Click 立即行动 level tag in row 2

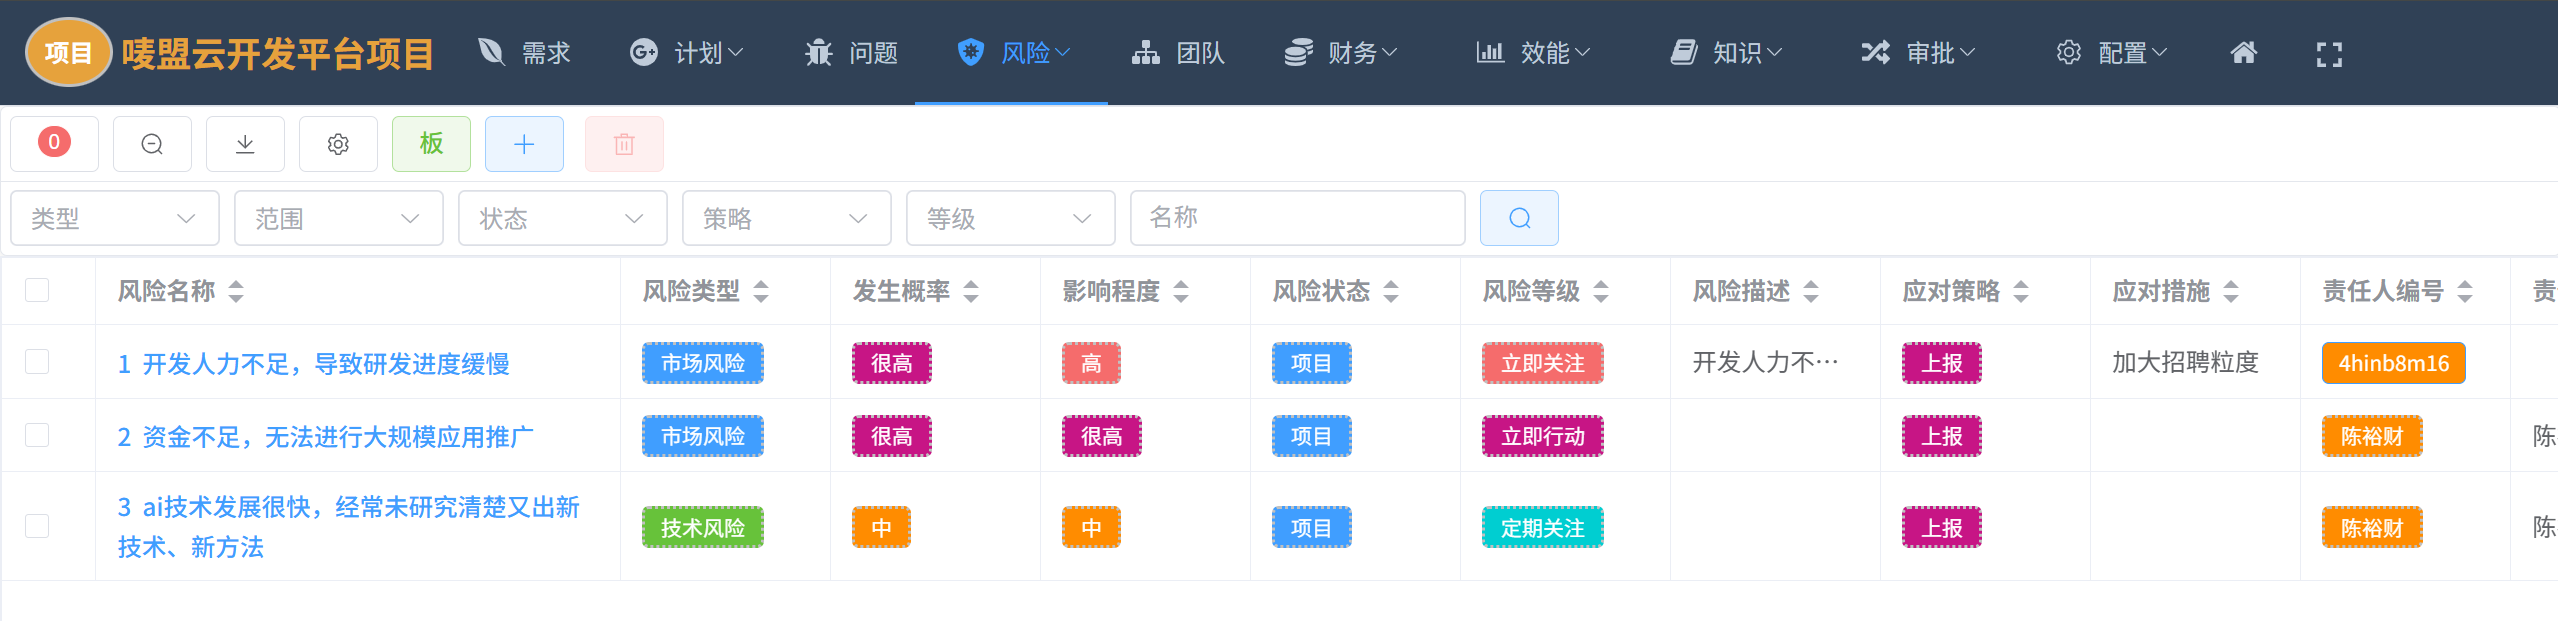tap(1543, 436)
